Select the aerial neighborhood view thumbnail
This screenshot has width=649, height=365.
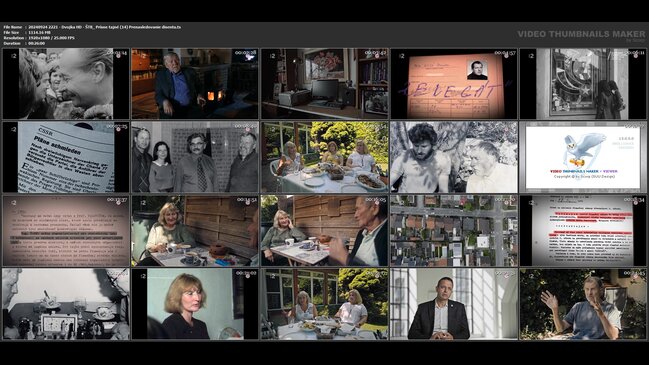click(x=454, y=231)
